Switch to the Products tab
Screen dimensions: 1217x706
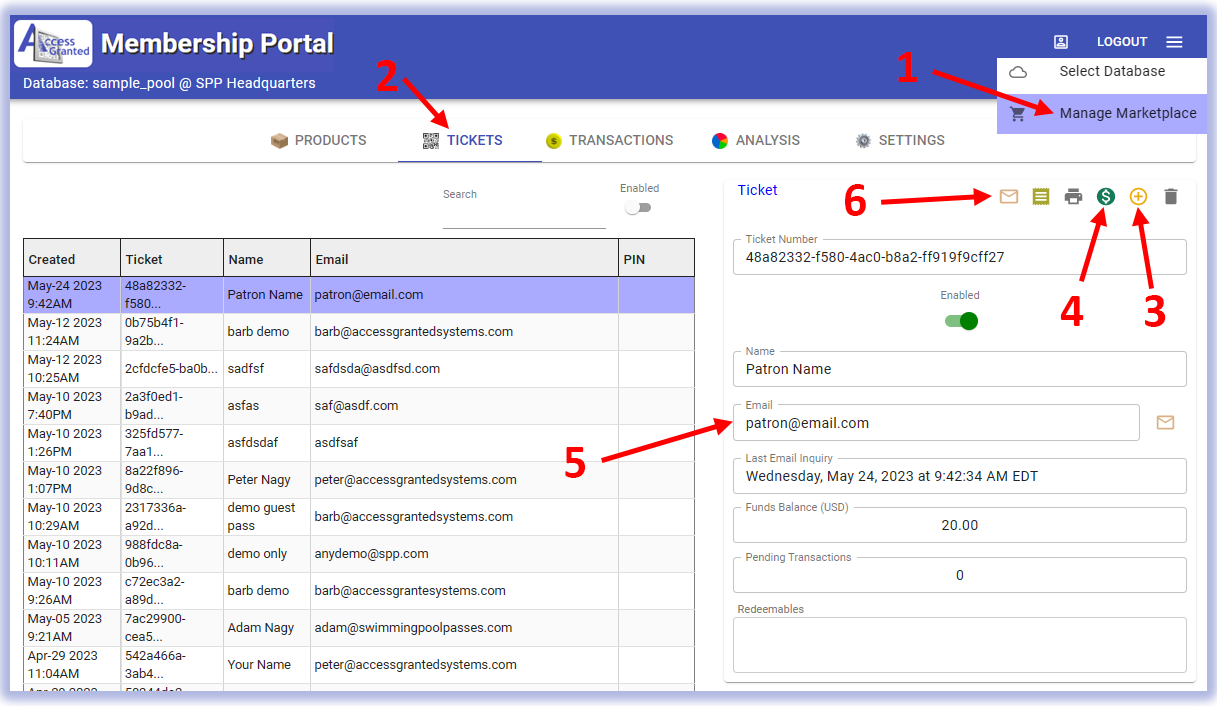pos(319,141)
